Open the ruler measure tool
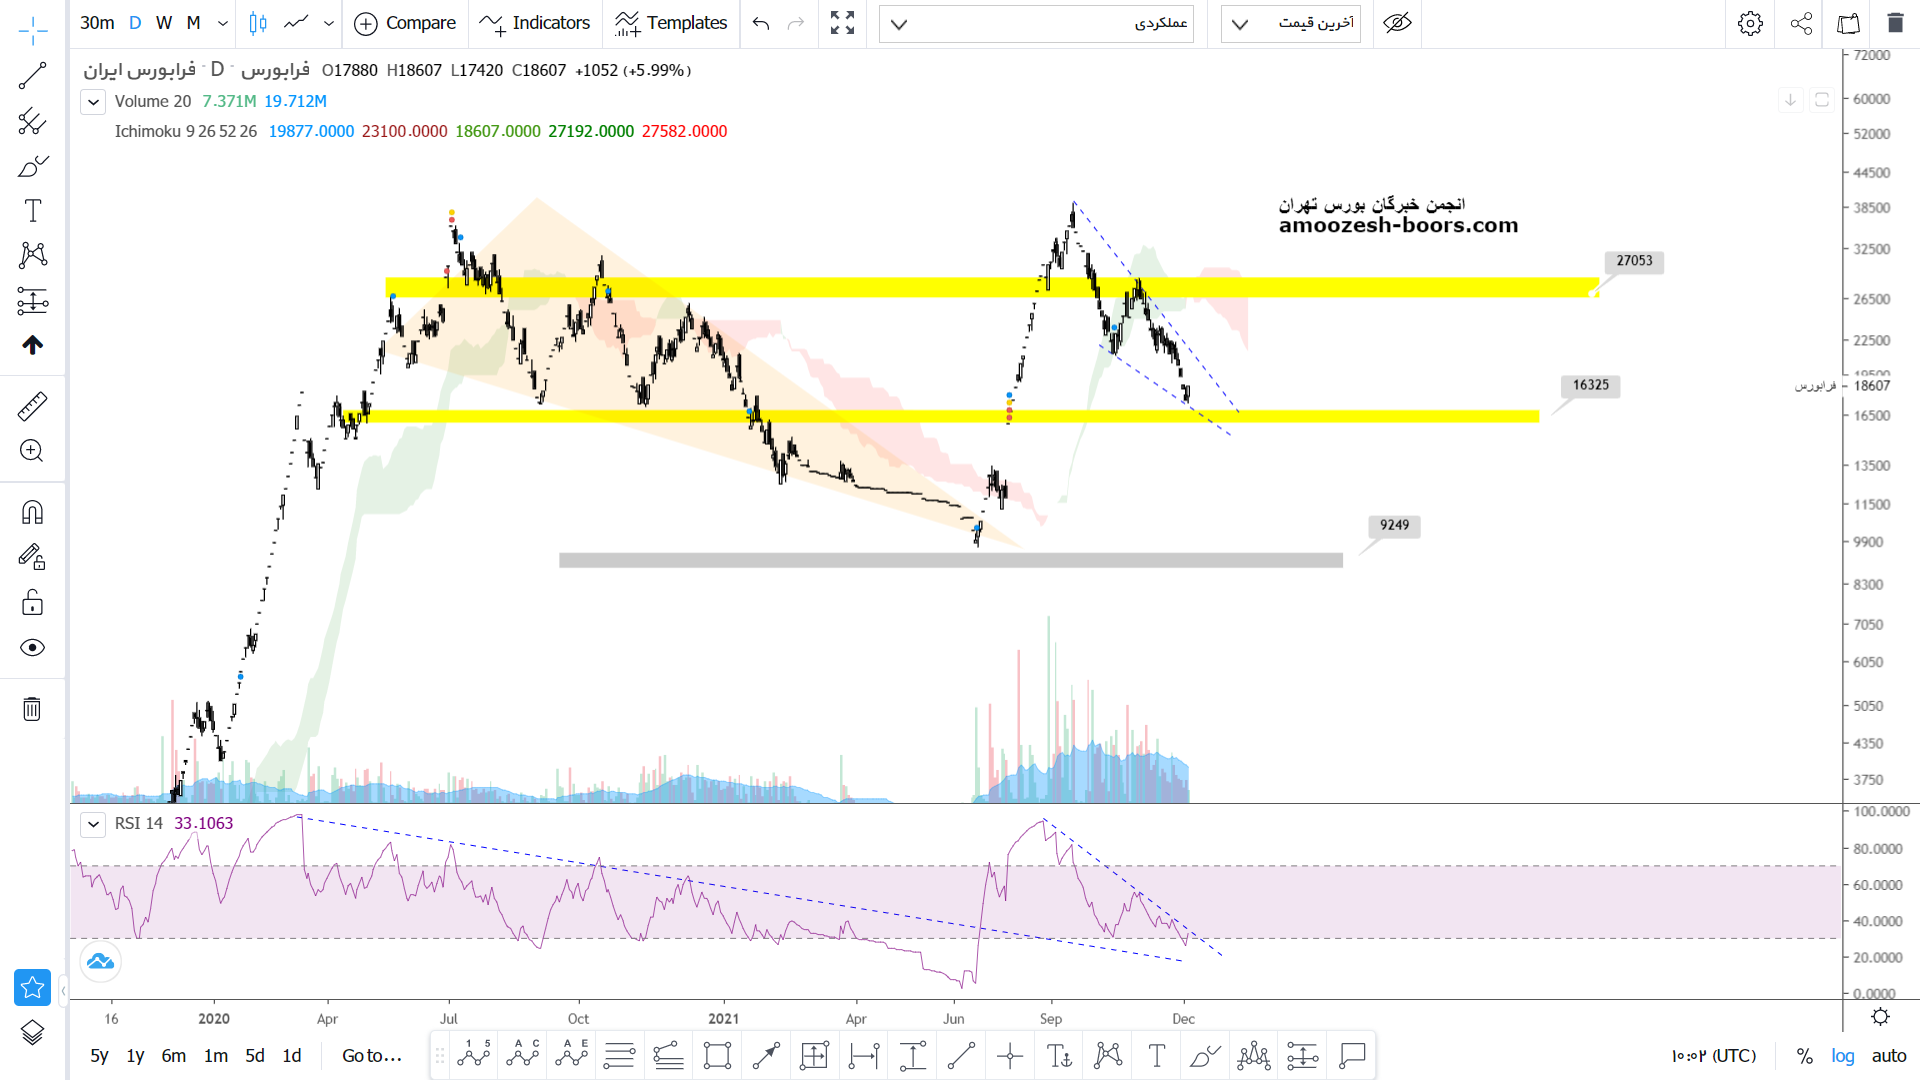 [x=32, y=406]
